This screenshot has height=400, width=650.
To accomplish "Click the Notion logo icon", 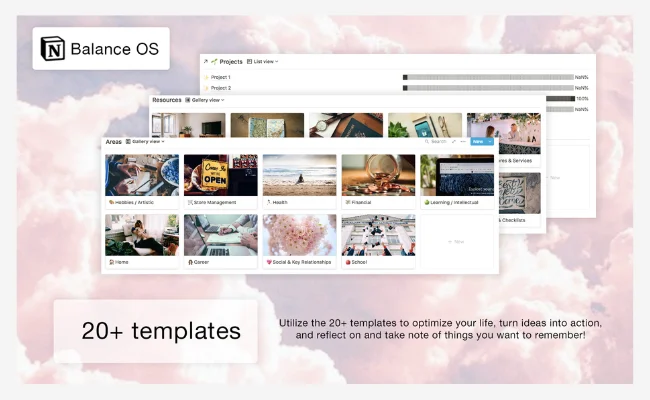I will [x=53, y=48].
